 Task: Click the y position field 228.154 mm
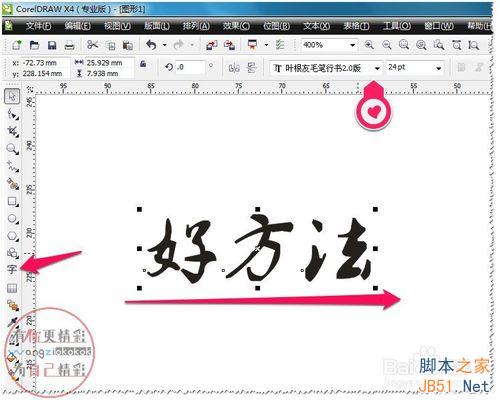click(x=45, y=73)
